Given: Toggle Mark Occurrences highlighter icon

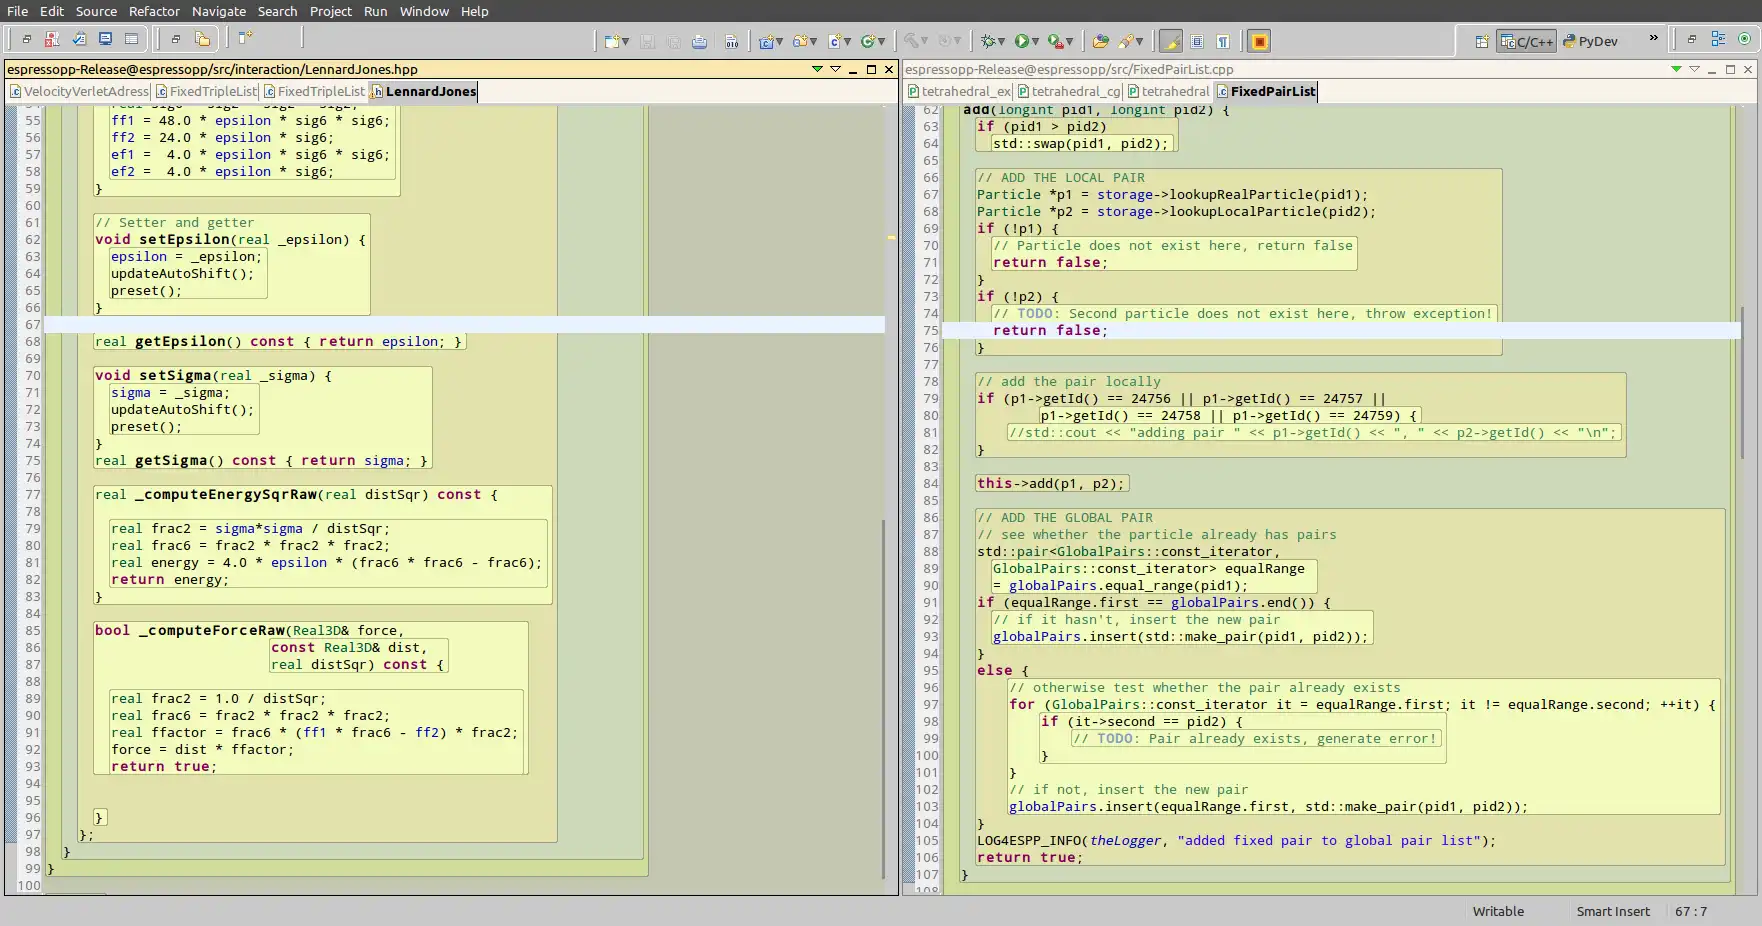Looking at the screenshot, I should [1170, 41].
